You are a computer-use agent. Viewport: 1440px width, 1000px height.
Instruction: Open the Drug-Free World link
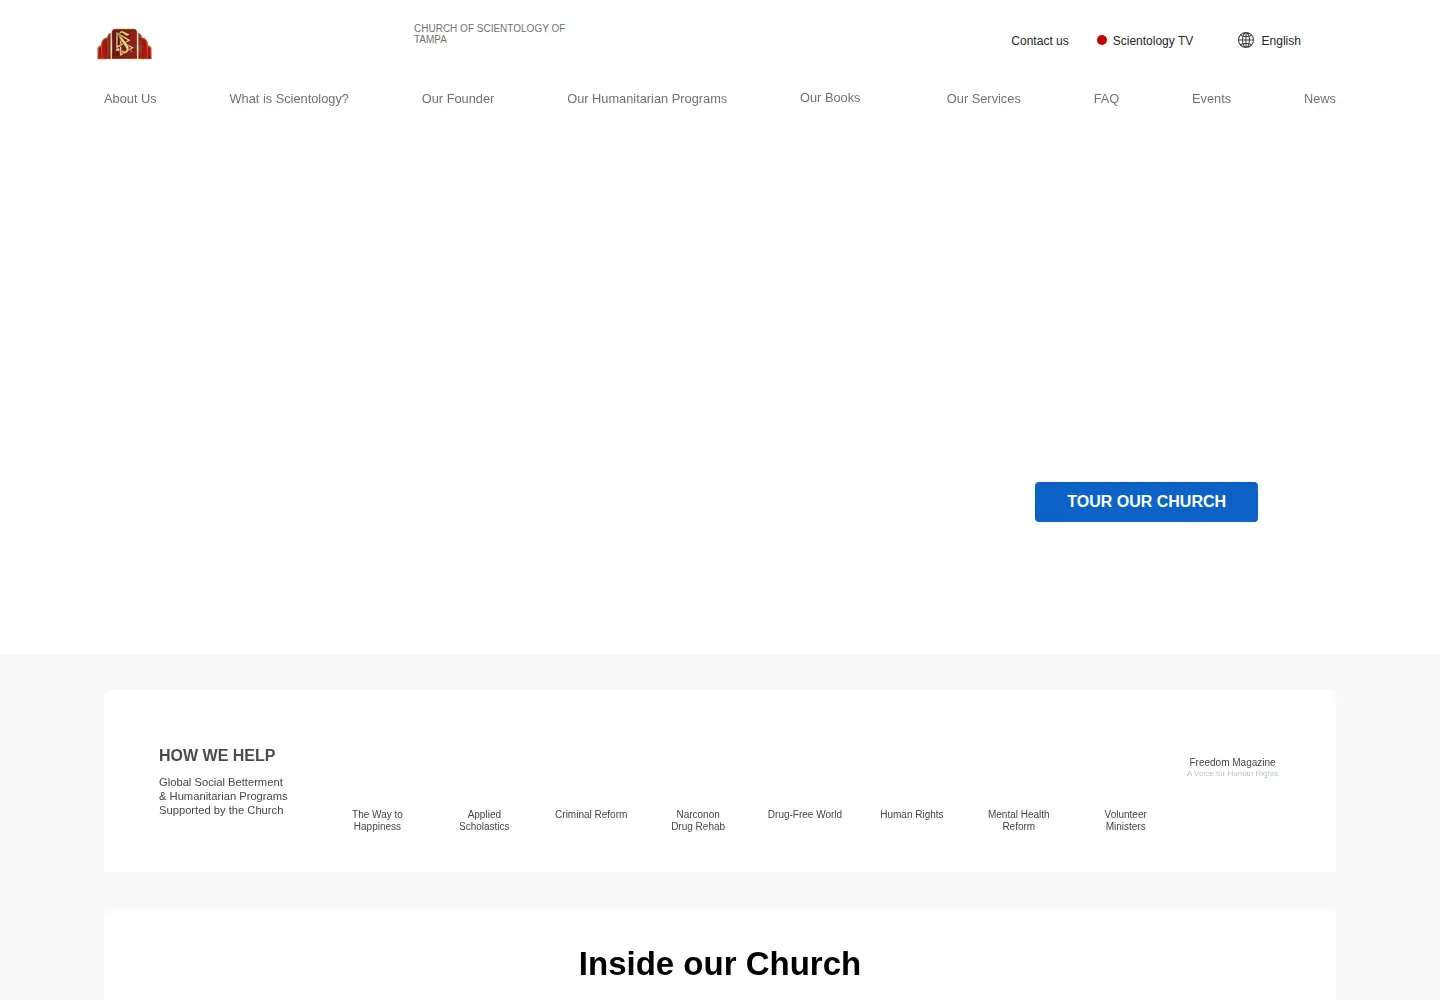(x=805, y=815)
